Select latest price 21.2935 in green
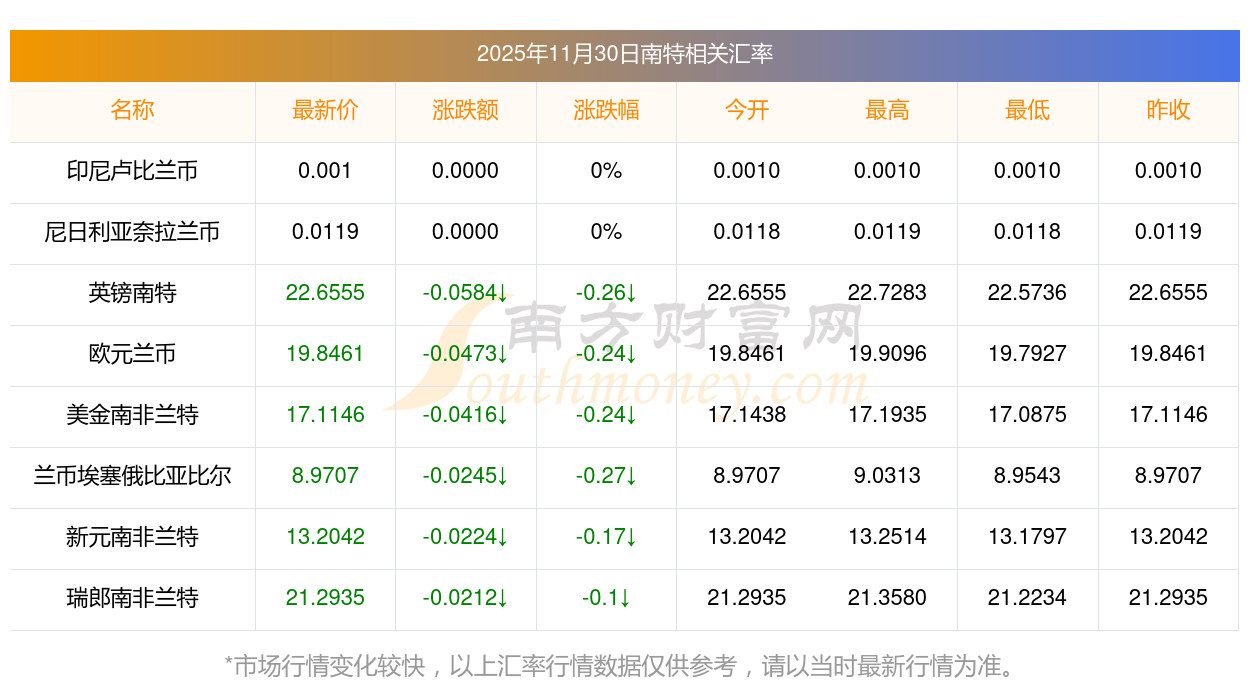This screenshot has width=1250, height=697. (x=325, y=598)
